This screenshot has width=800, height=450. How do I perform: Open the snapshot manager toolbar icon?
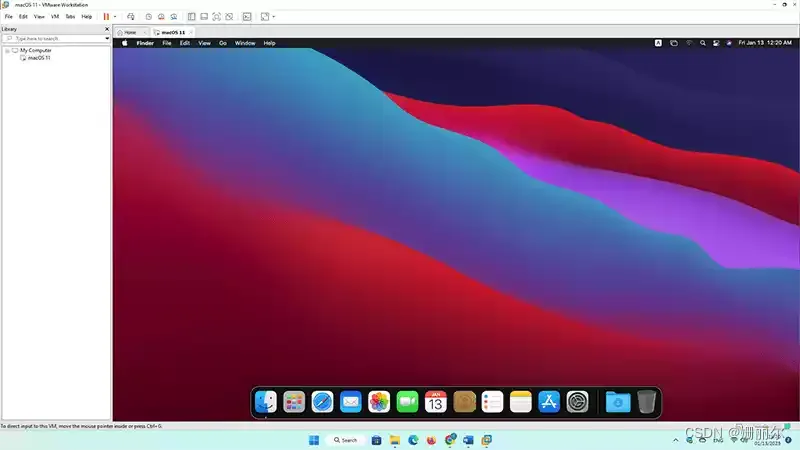[174, 17]
